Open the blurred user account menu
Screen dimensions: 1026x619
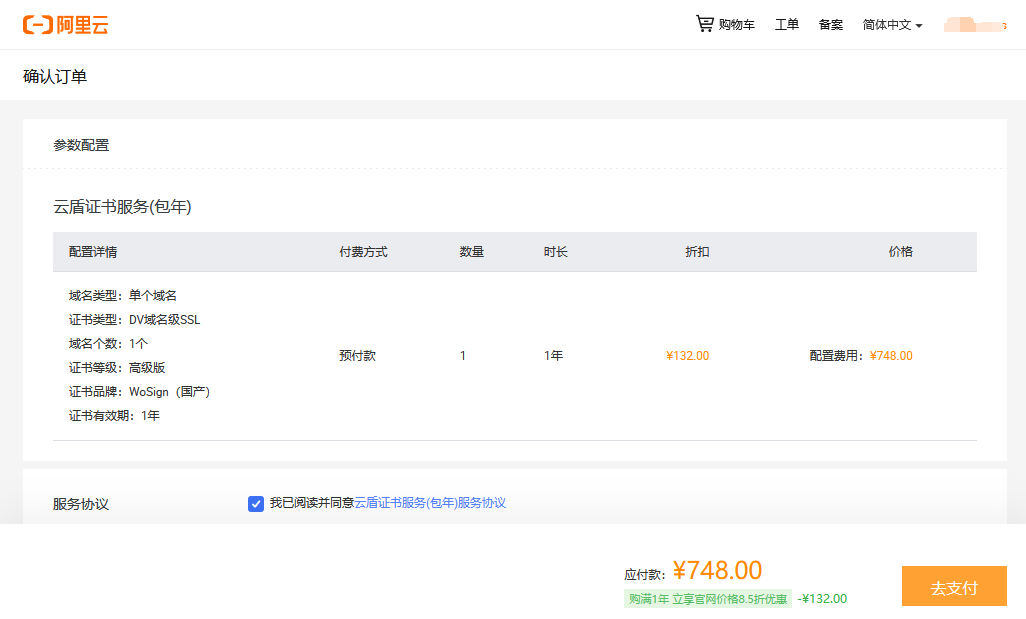coord(974,25)
